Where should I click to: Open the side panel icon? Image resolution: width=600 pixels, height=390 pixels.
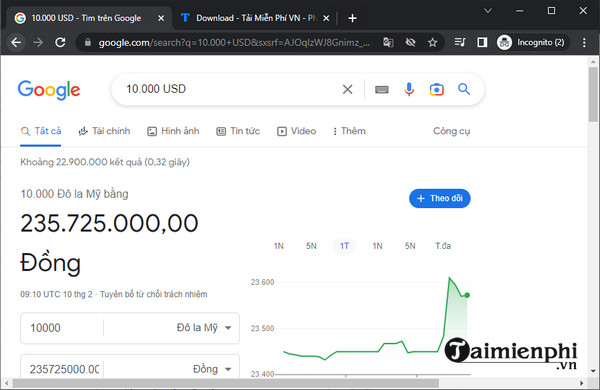(482, 42)
